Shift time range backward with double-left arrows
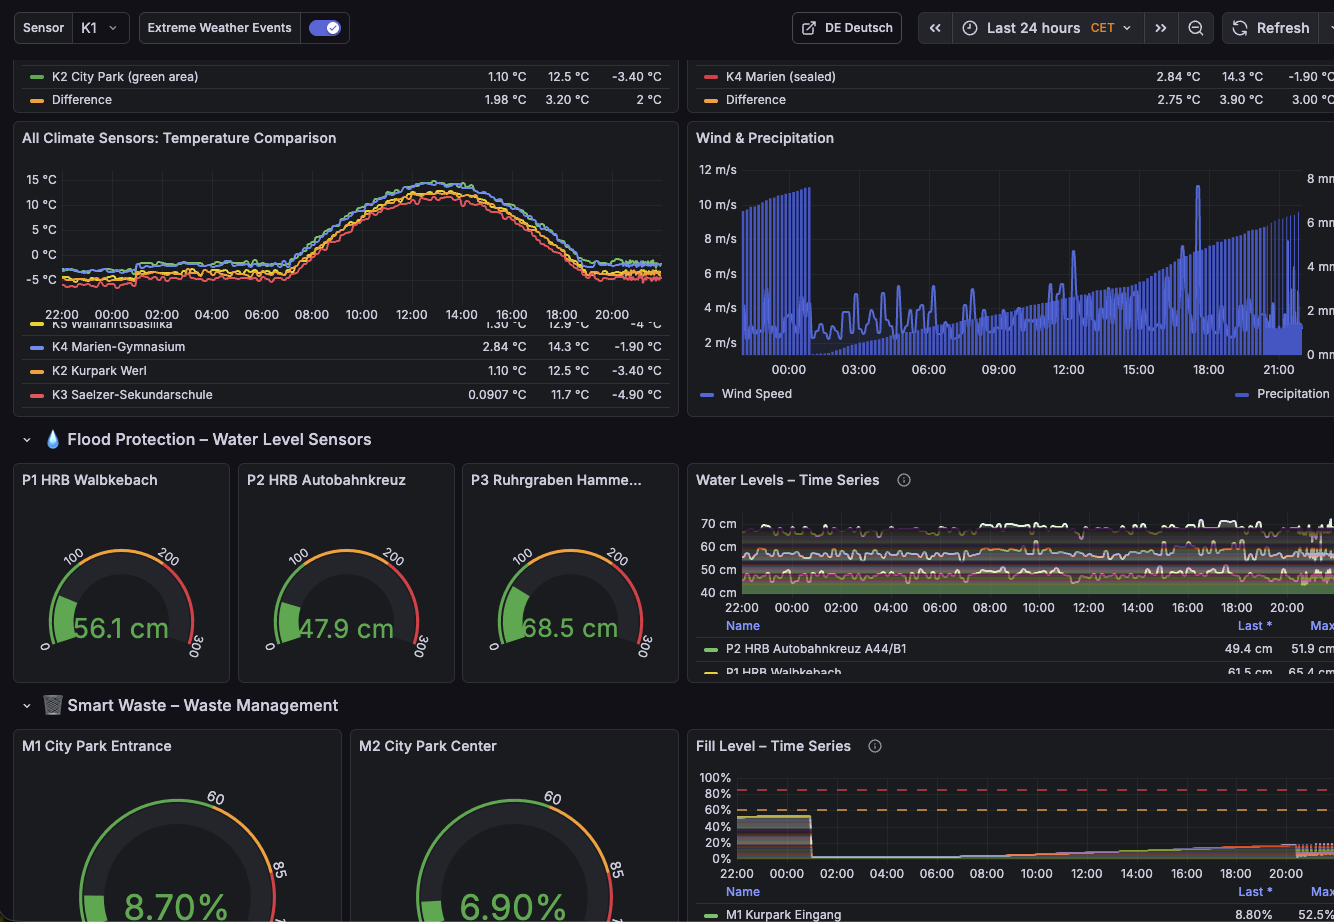1334x922 pixels. [935, 28]
